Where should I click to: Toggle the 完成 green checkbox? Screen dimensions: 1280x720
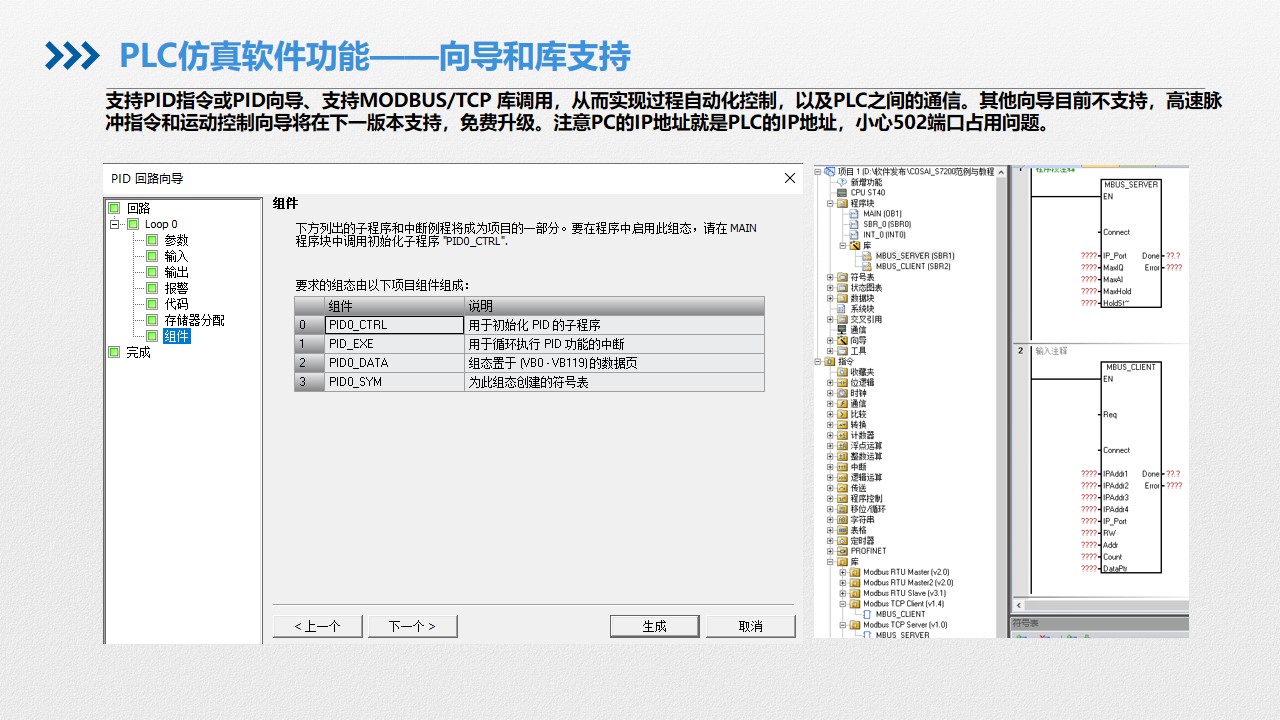114,352
